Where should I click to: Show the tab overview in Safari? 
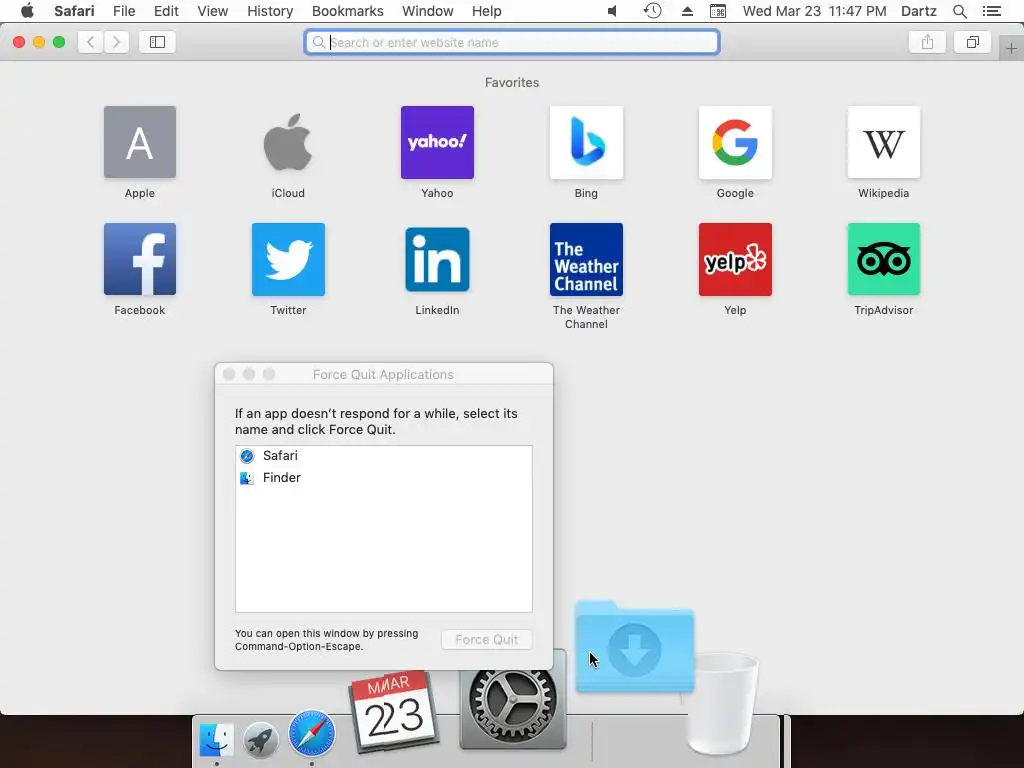point(973,42)
